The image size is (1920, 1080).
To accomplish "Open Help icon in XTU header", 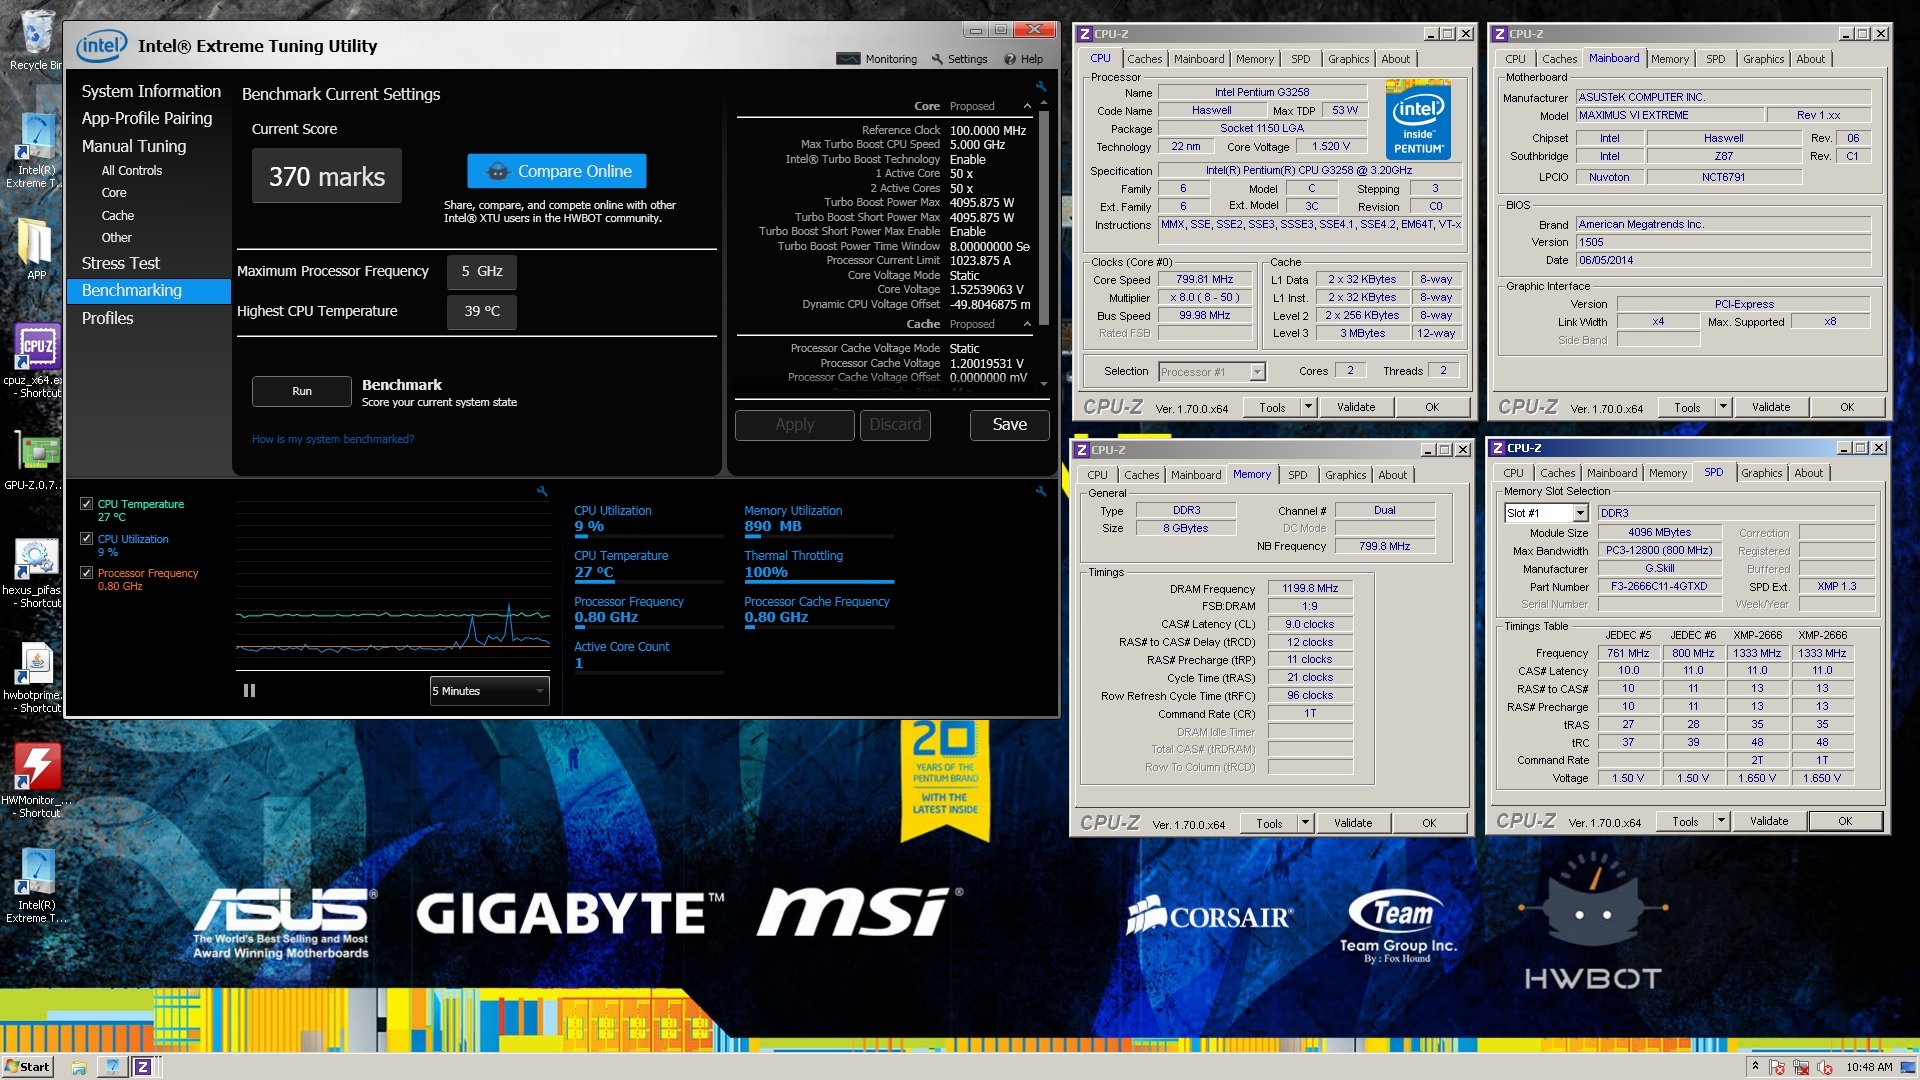I will pos(1010,59).
